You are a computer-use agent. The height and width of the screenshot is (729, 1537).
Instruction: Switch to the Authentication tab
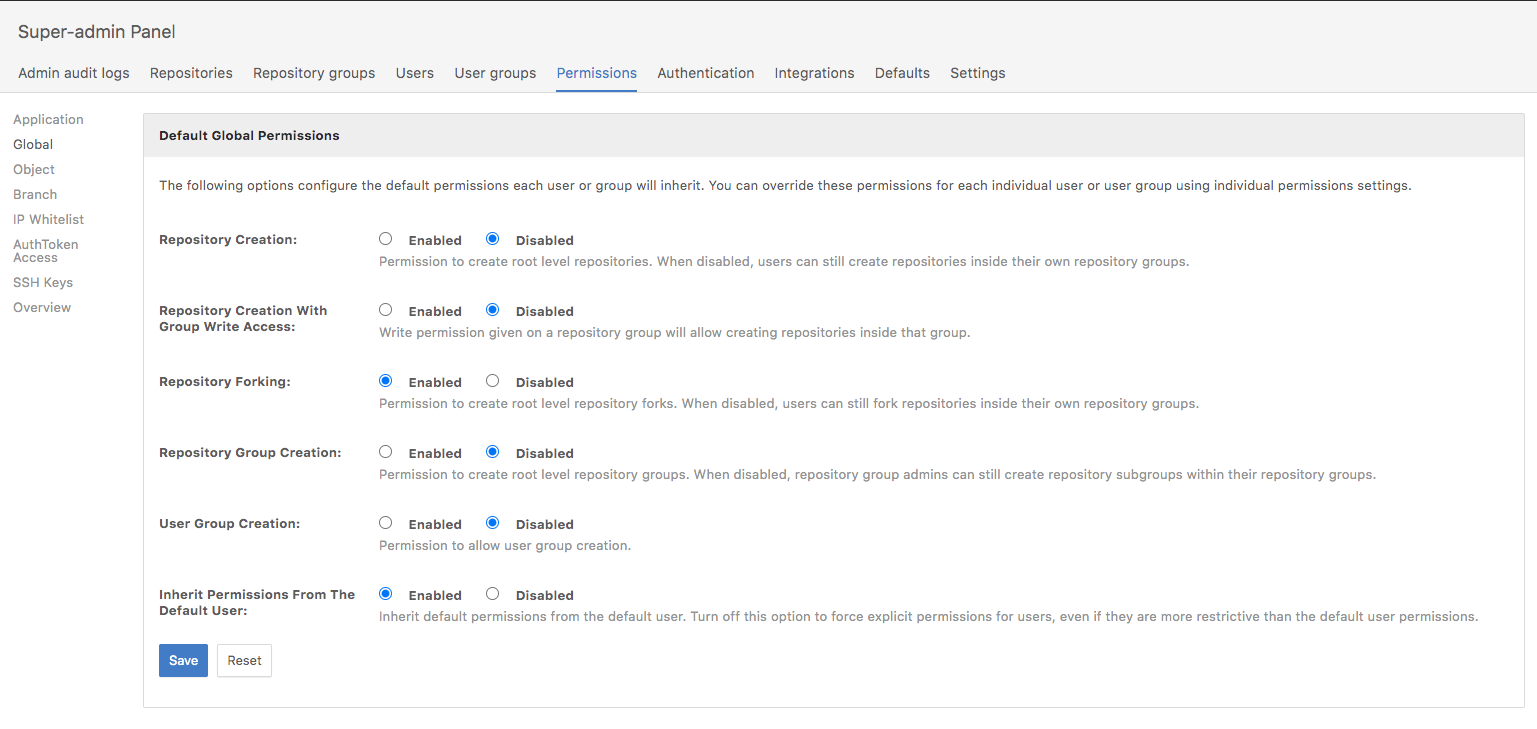(705, 73)
